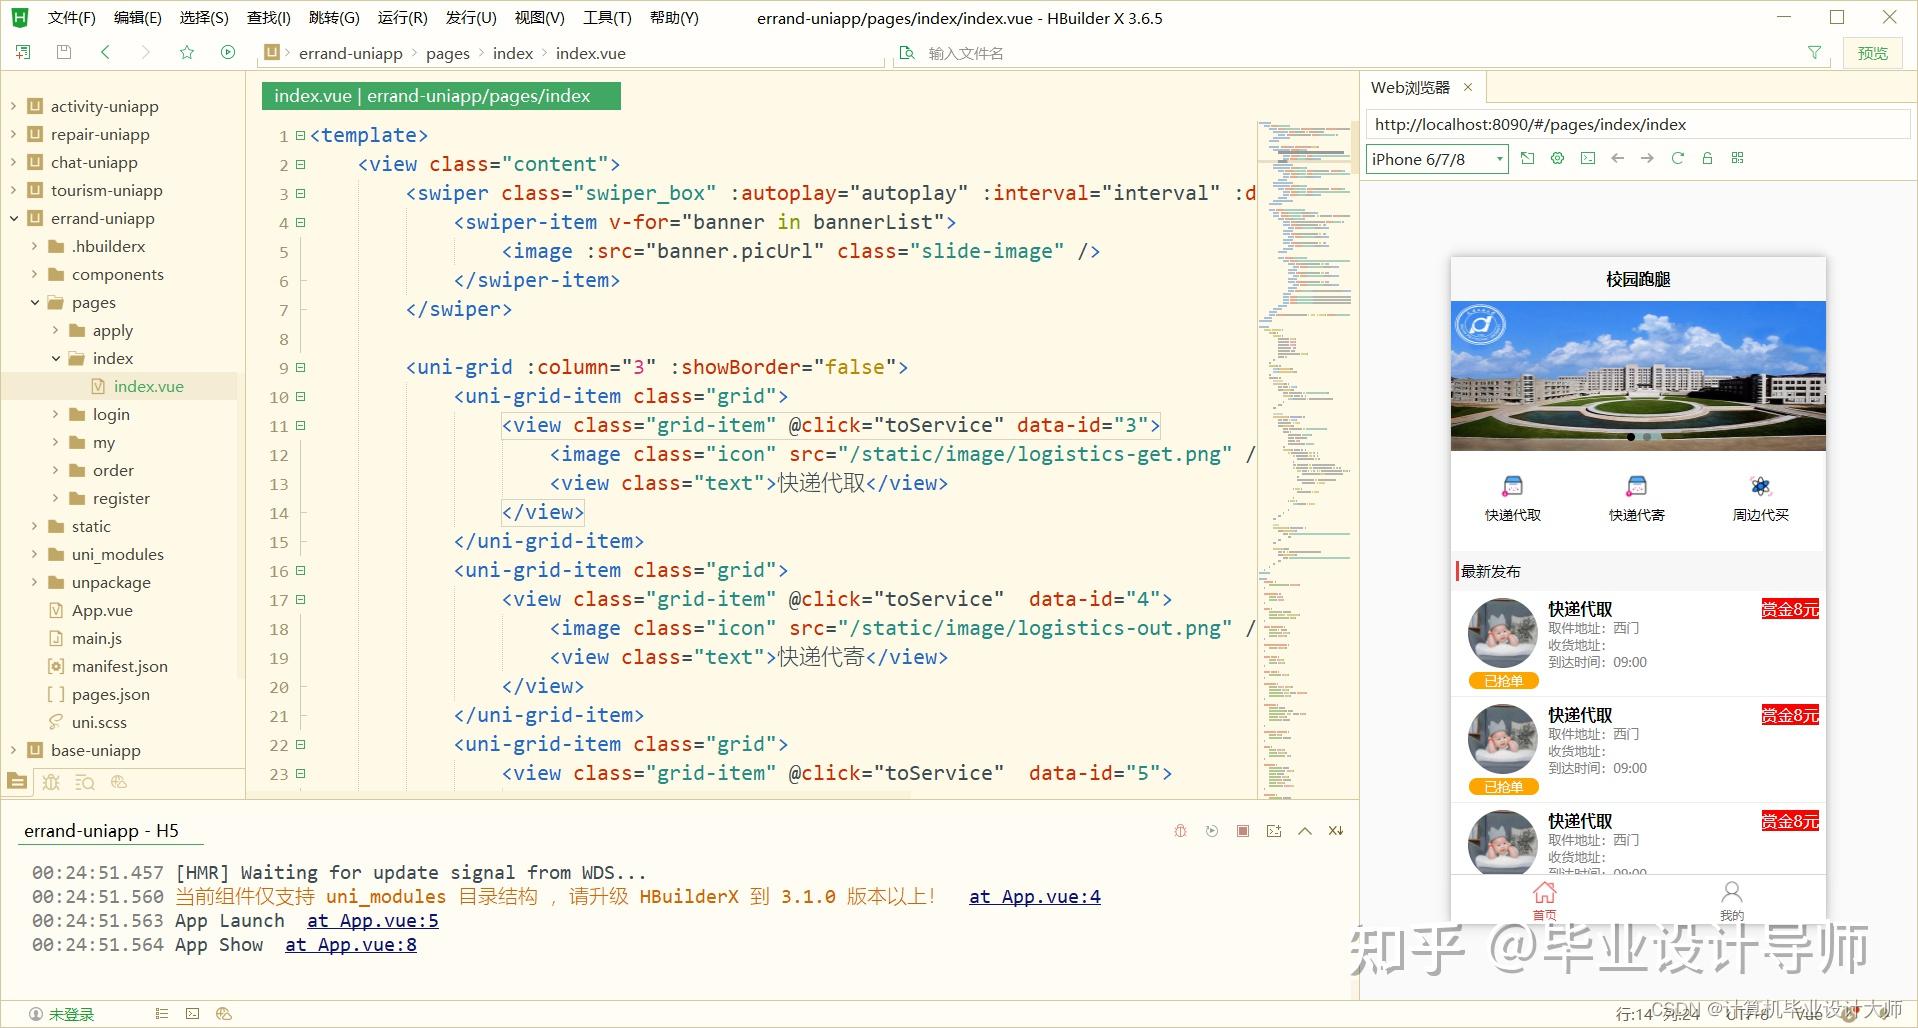Click the browser forward arrow
The image size is (1918, 1028).
click(x=1647, y=158)
